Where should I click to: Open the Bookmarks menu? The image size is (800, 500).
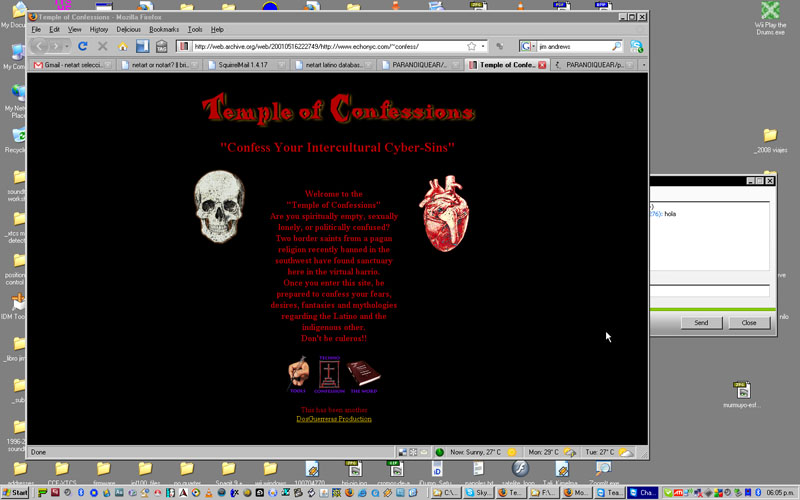pyautogui.click(x=163, y=29)
